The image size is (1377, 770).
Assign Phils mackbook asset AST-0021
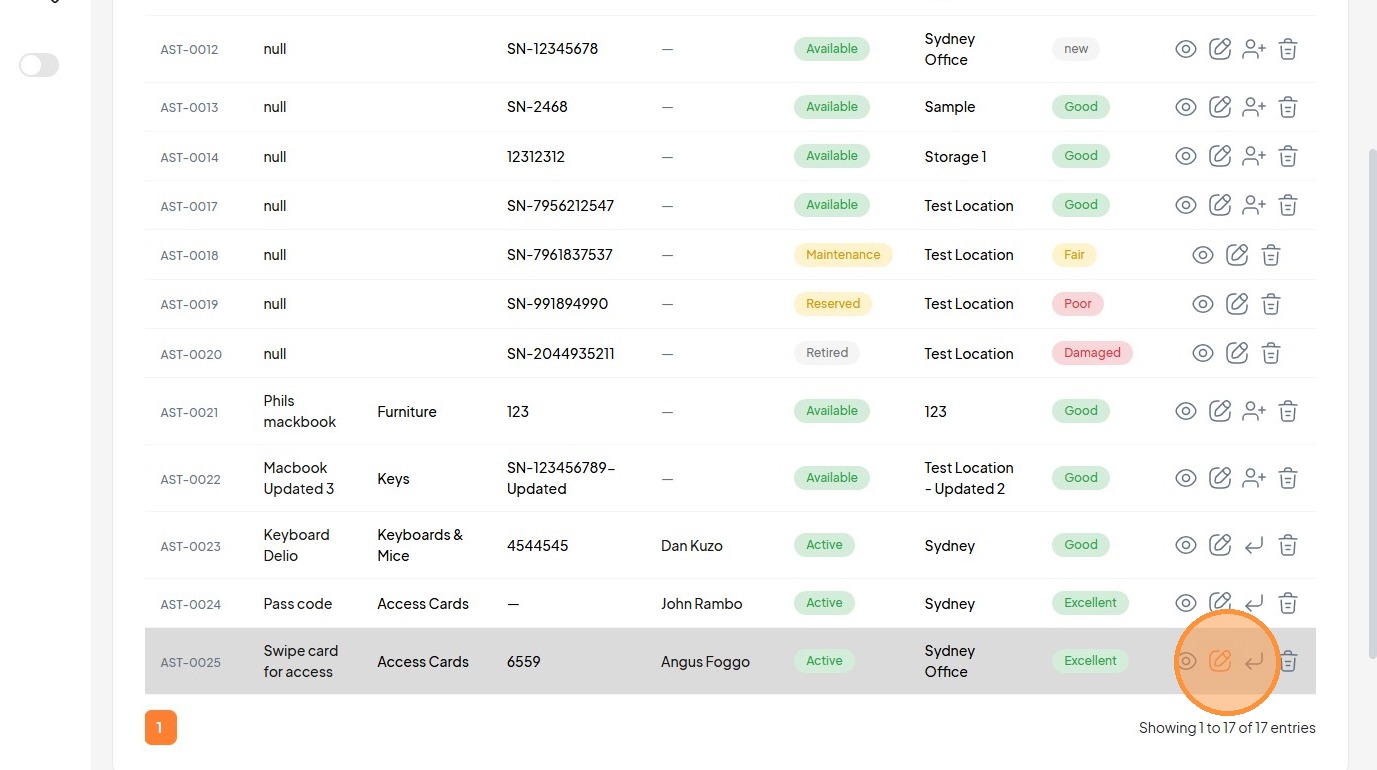(x=1254, y=411)
